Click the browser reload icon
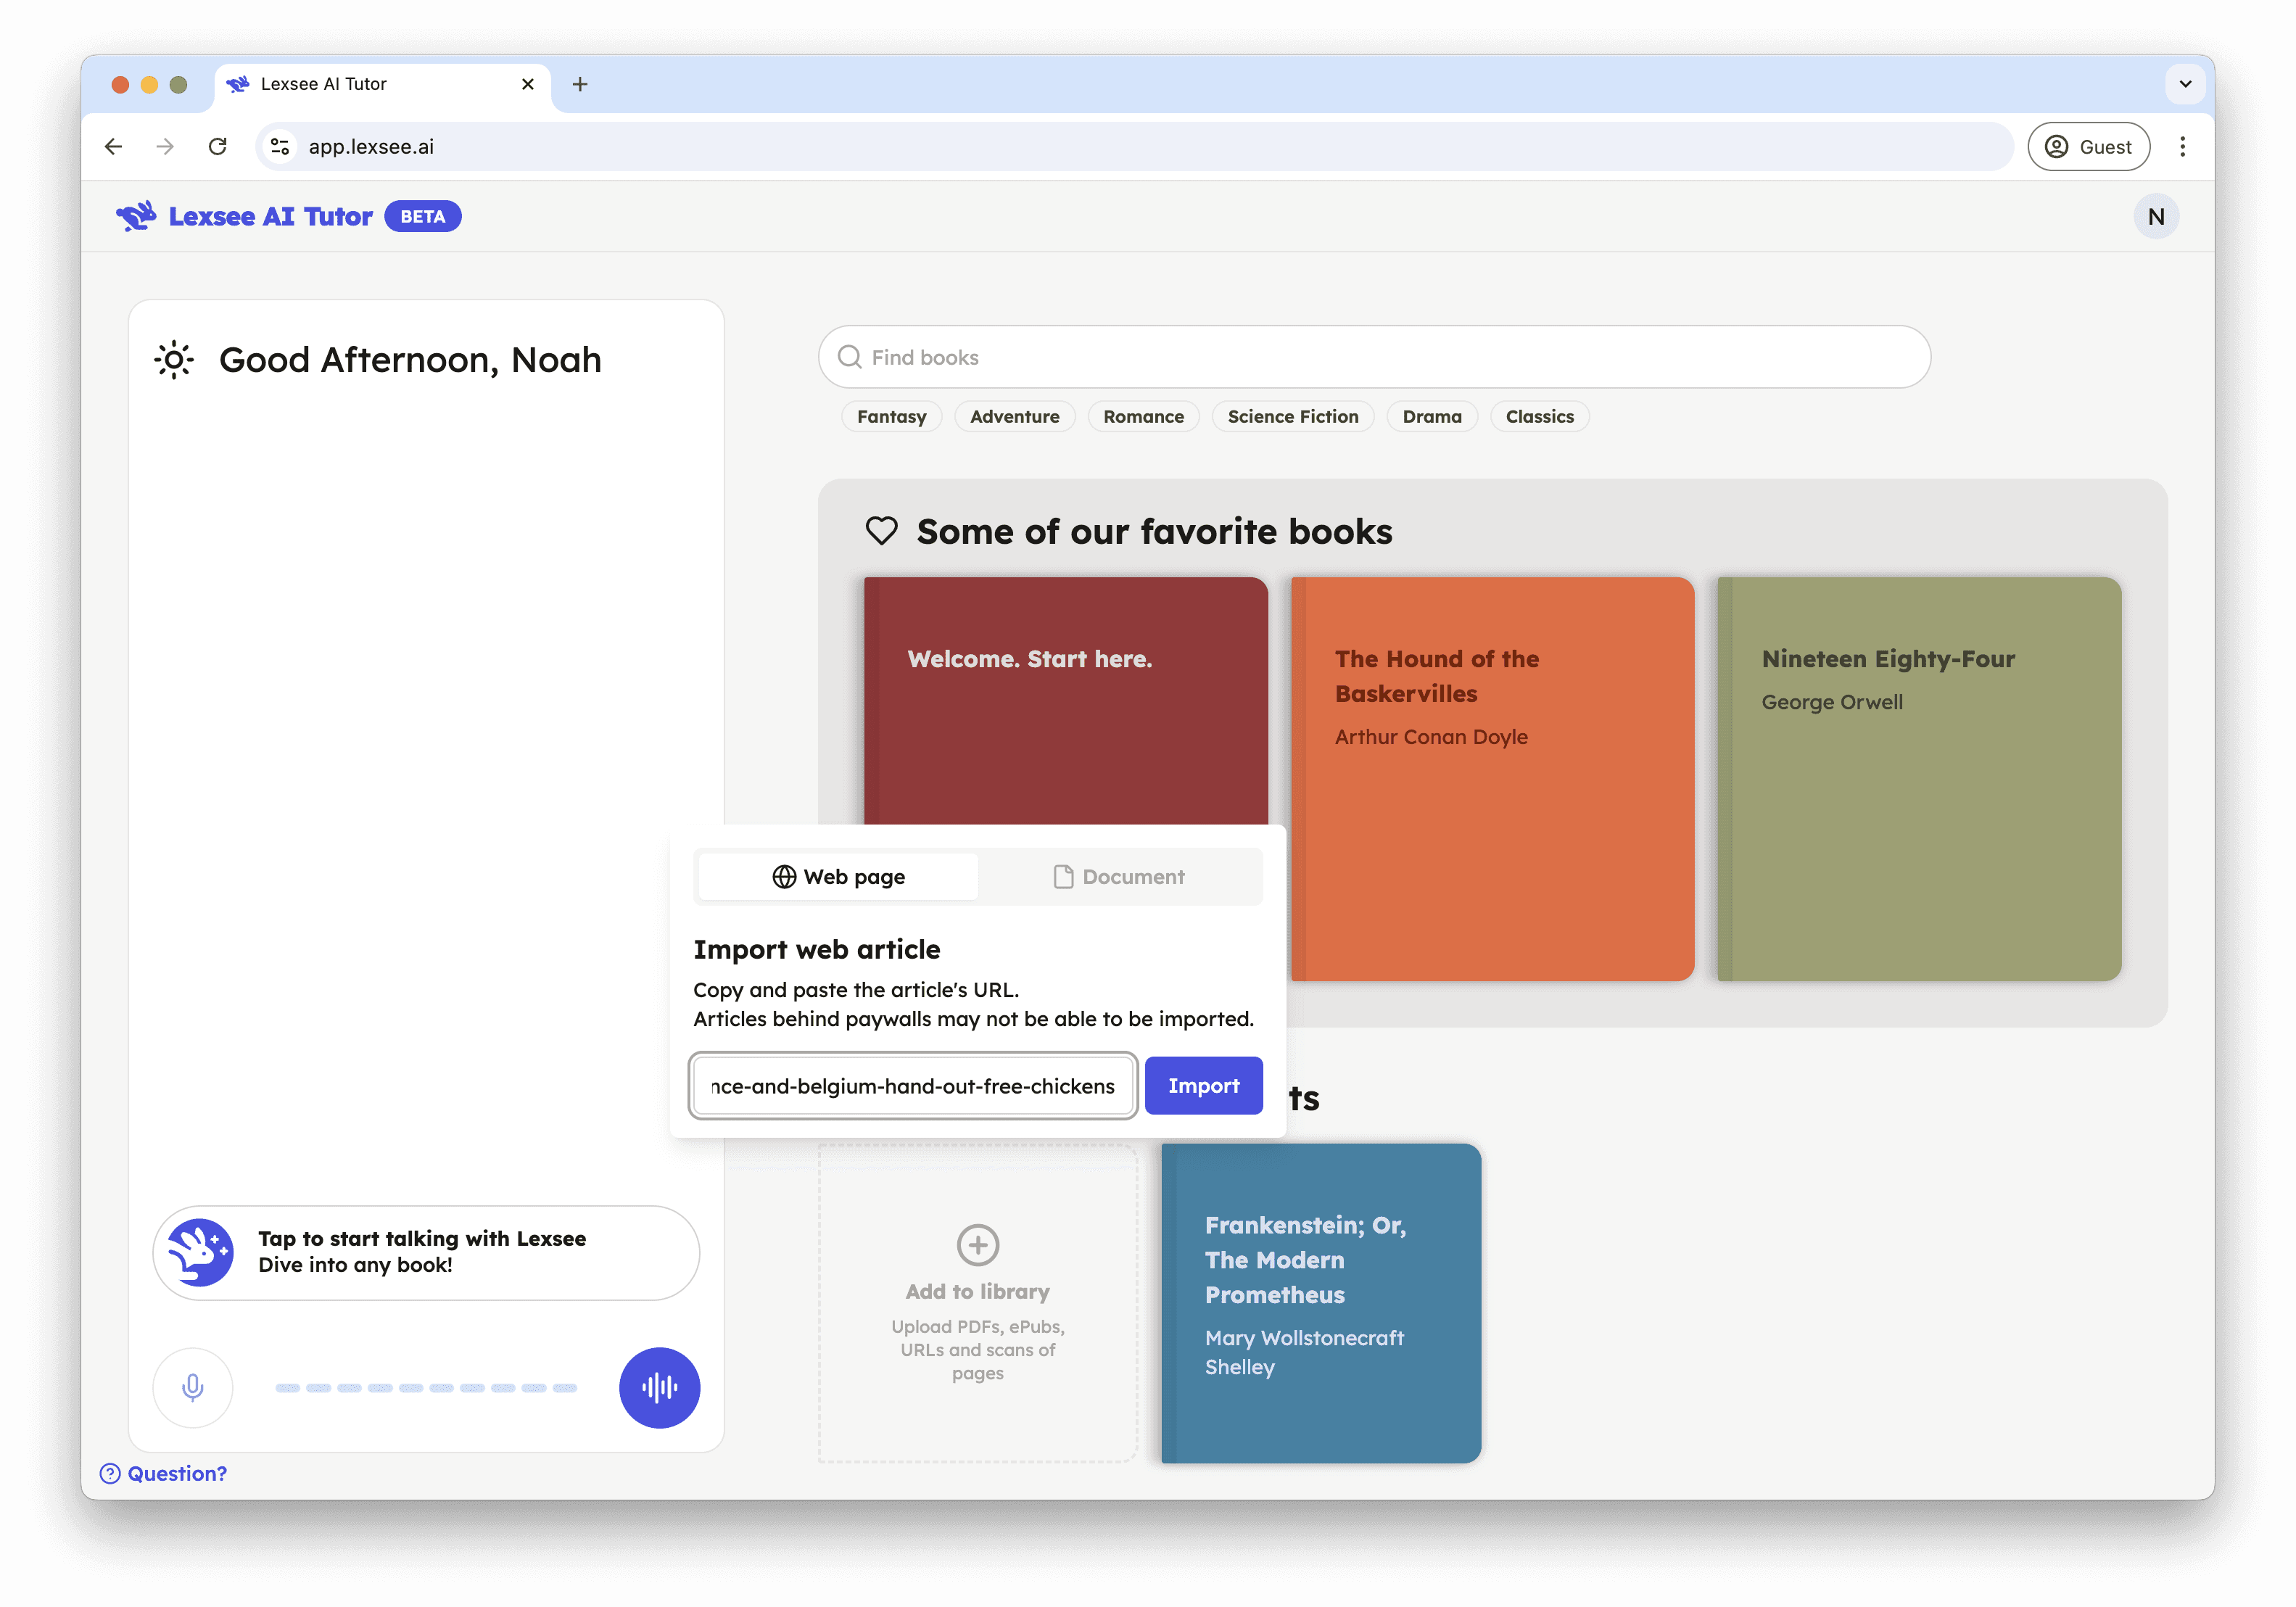 point(217,147)
